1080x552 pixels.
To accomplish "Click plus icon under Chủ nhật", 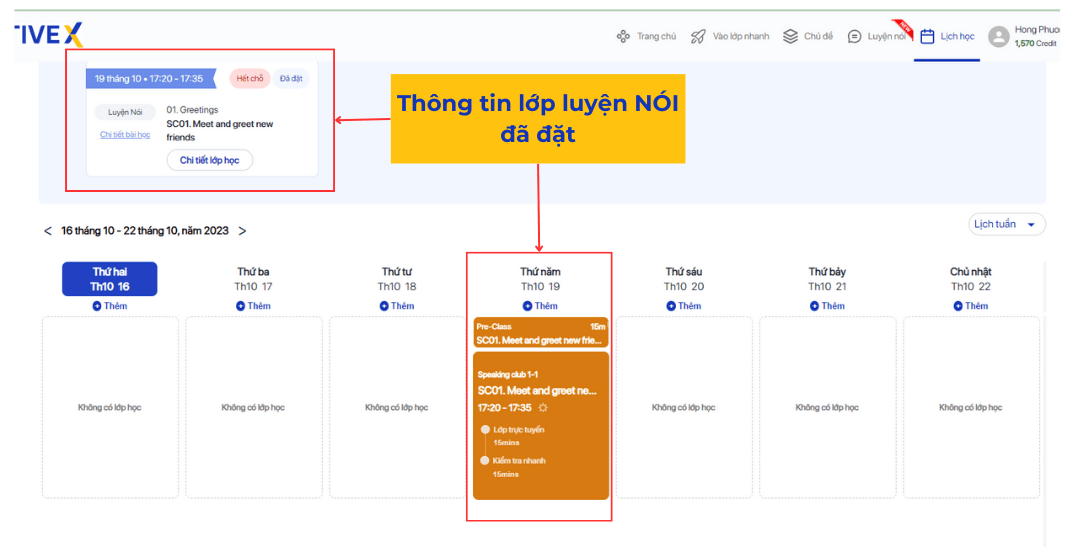I will point(958,306).
